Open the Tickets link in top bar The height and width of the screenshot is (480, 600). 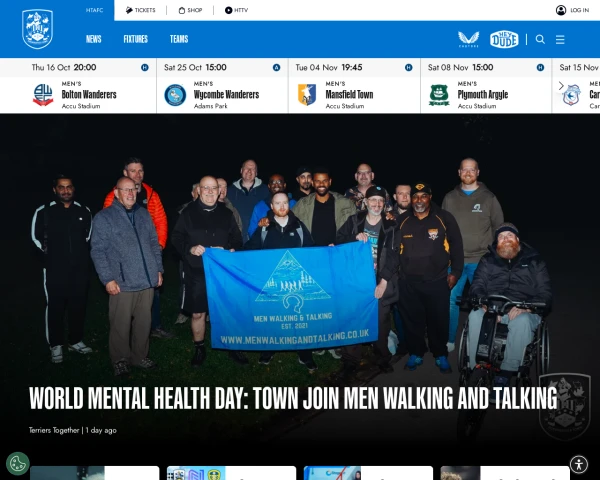[140, 10]
